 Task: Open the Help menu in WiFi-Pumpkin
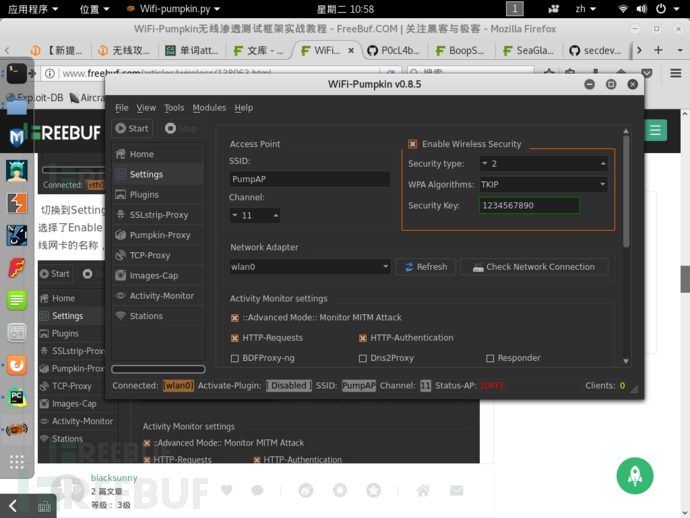tap(243, 108)
